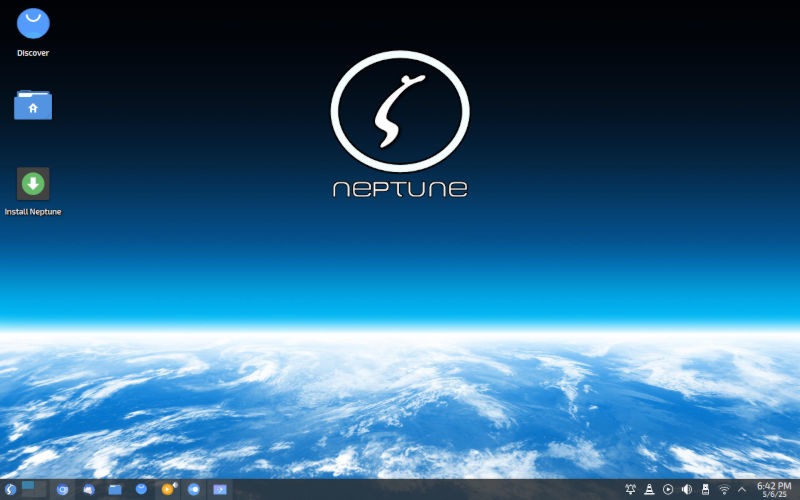Open the Home folder desktop icon
This screenshot has height=500, width=800.
pos(33,105)
